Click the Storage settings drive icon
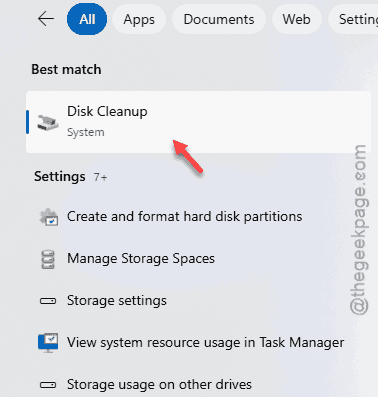This screenshot has height=397, width=378. [48, 301]
